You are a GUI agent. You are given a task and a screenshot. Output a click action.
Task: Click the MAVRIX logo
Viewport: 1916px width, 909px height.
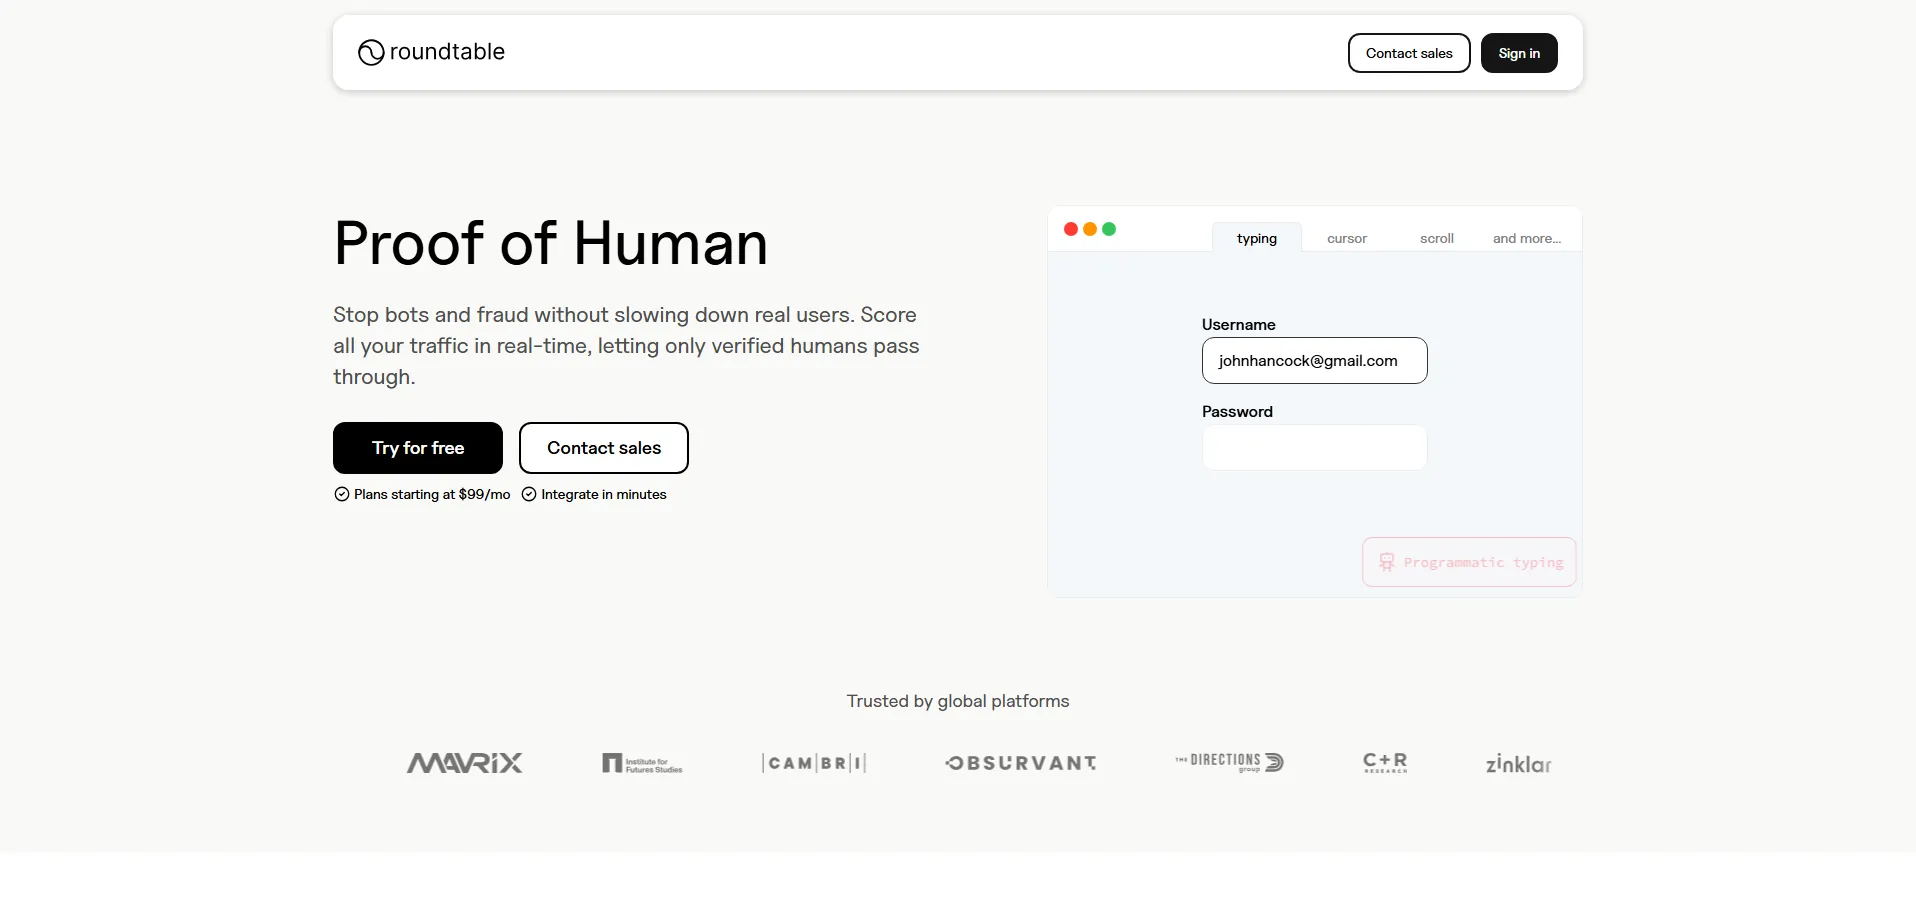464,763
